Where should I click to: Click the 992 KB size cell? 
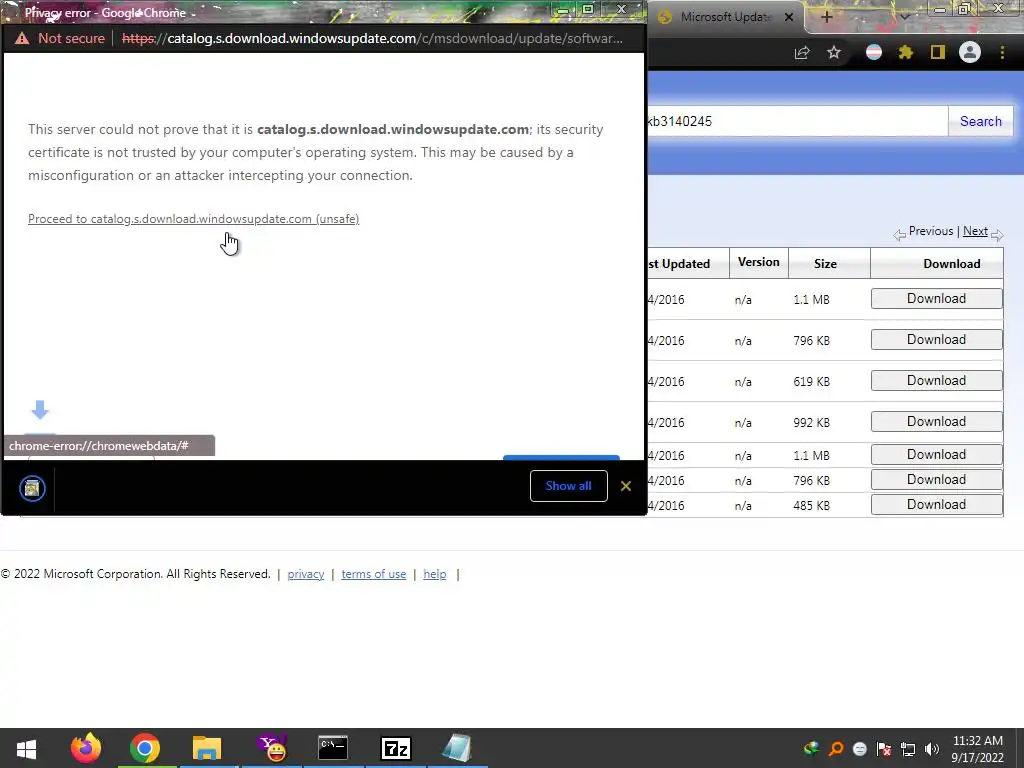(811, 423)
